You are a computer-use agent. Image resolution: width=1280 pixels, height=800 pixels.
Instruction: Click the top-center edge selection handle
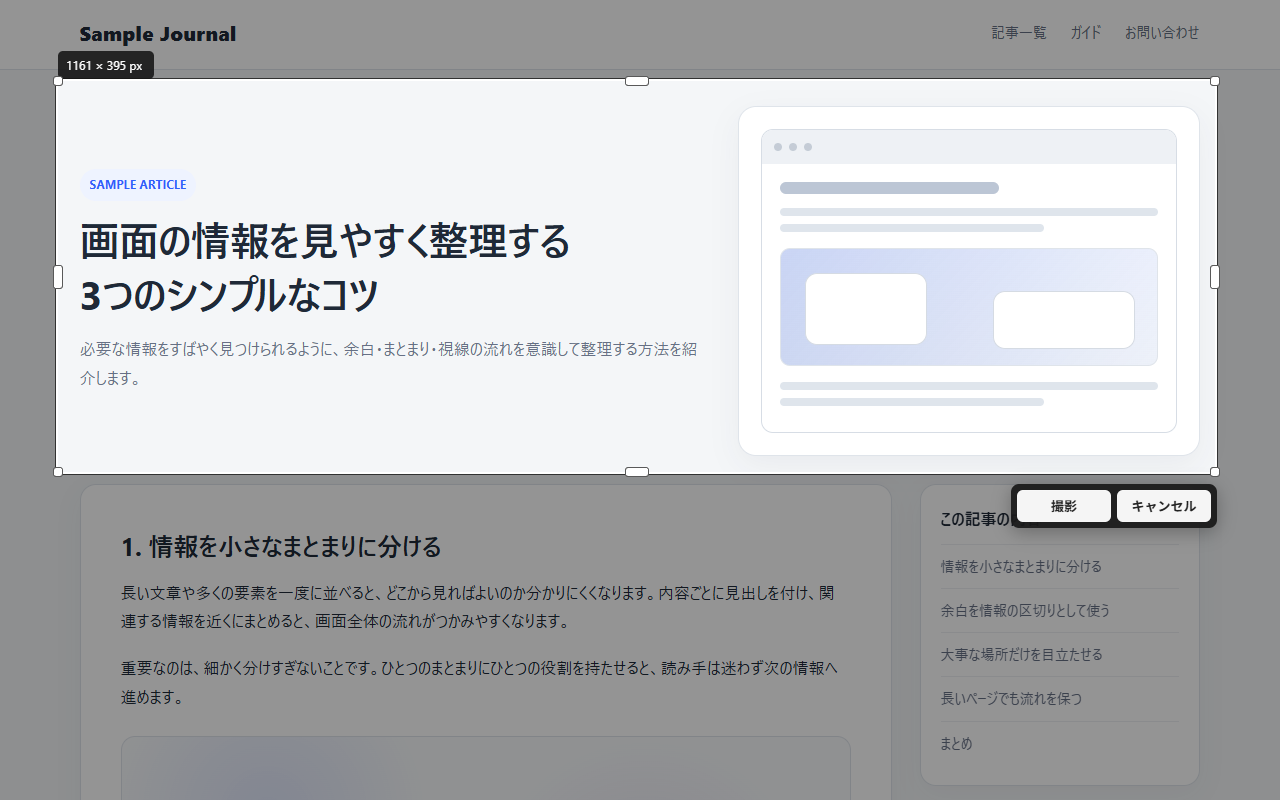(637, 81)
